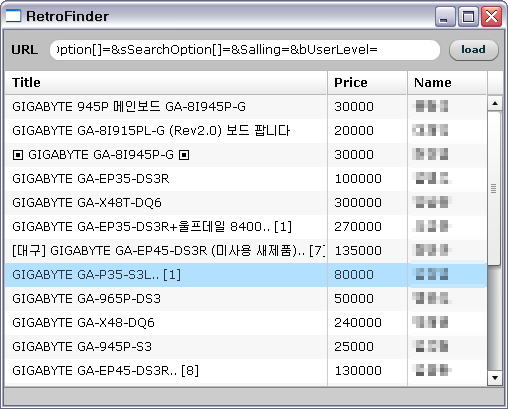Select row GIGABYTE GA-EP35-DS3R
Screen dimensions: 508x409
coord(246,179)
